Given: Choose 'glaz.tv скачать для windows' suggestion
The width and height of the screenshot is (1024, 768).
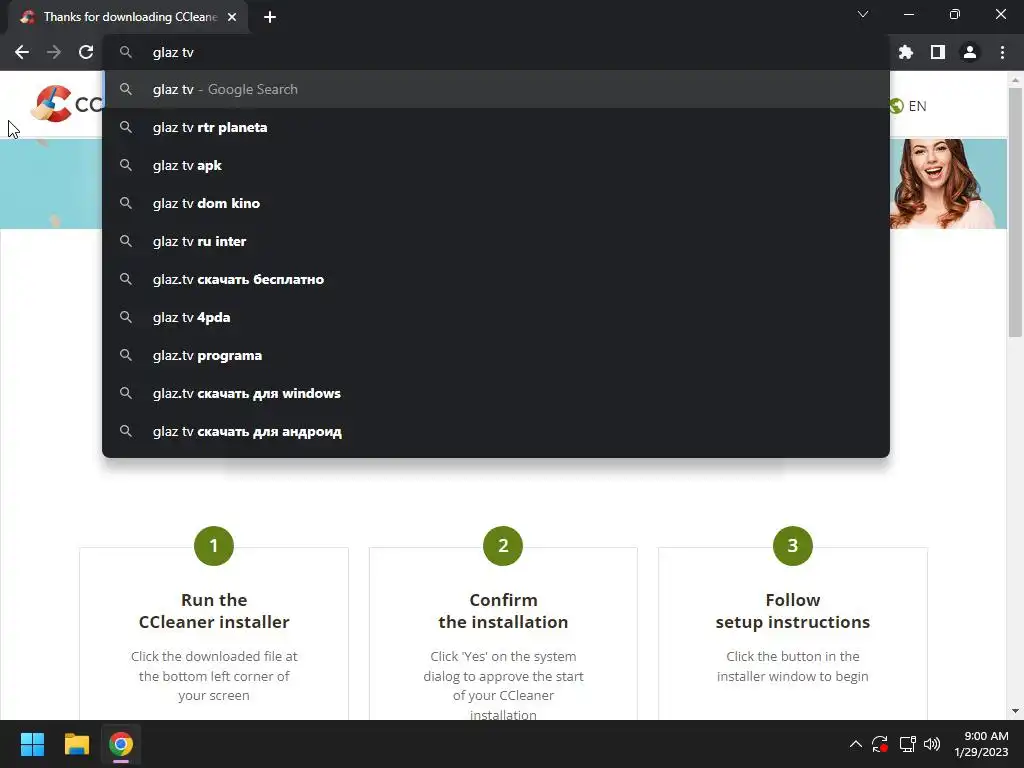Looking at the screenshot, I should [x=496, y=393].
